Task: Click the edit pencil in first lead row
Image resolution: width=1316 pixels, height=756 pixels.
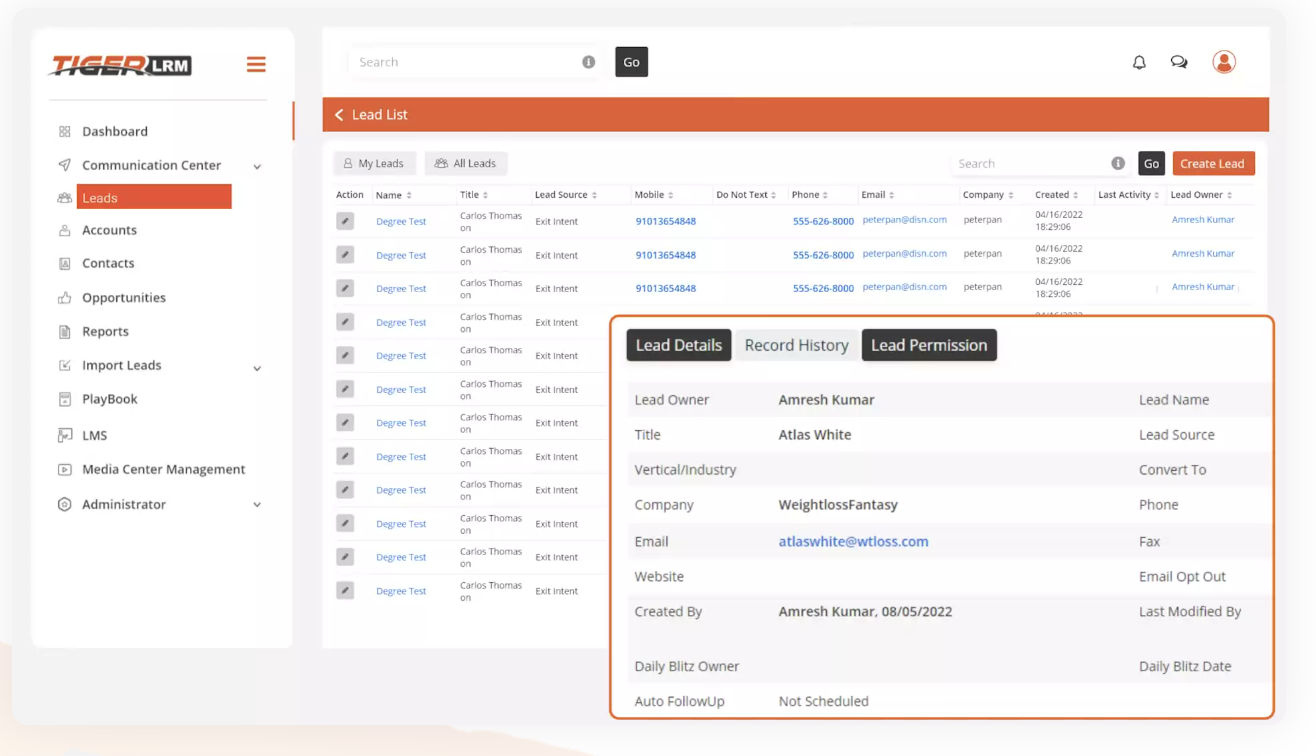Action: click(x=345, y=221)
